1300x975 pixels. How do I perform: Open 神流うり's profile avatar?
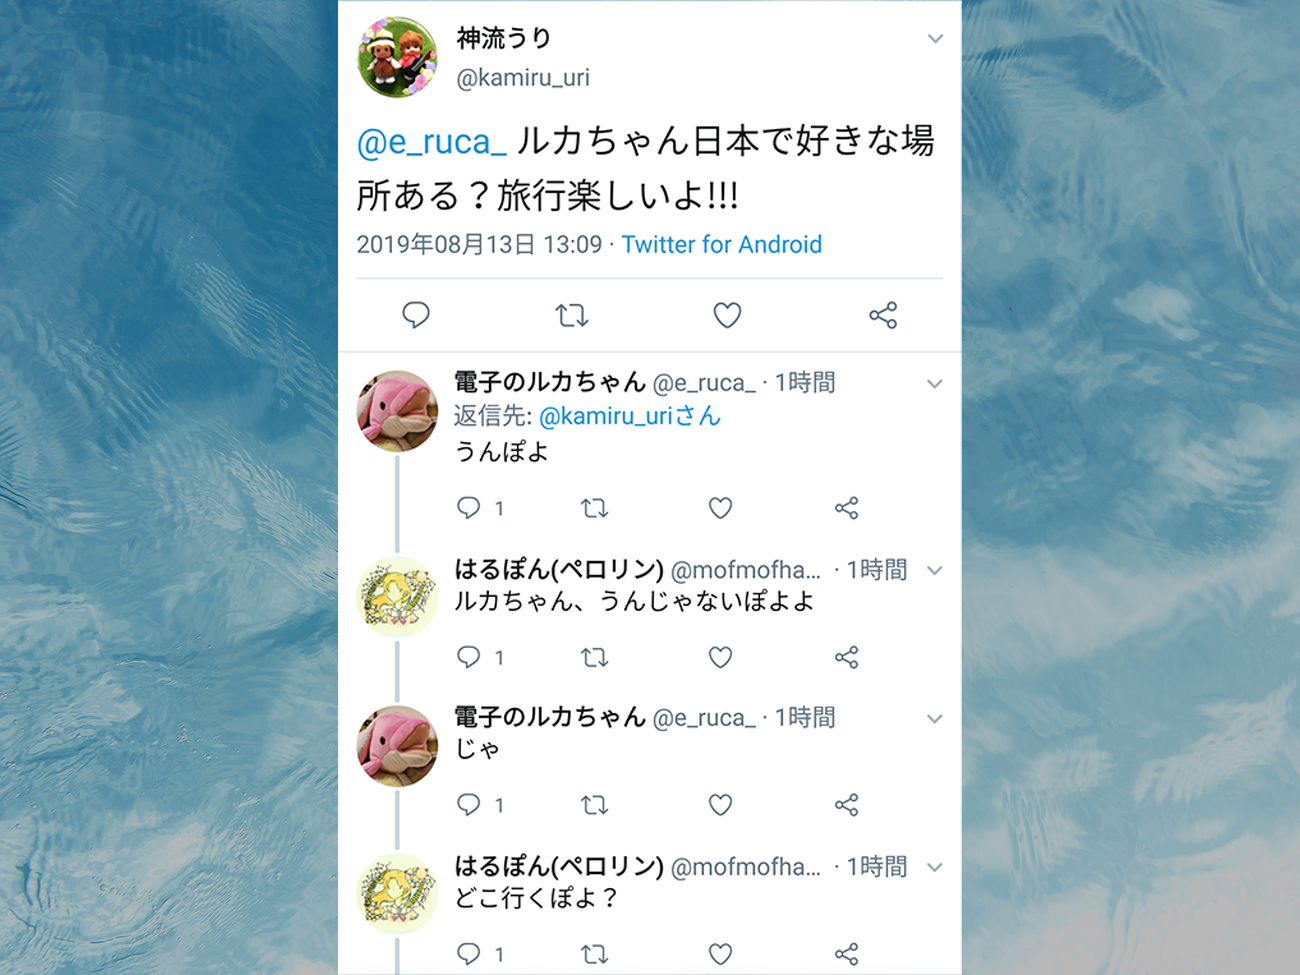click(x=397, y=57)
